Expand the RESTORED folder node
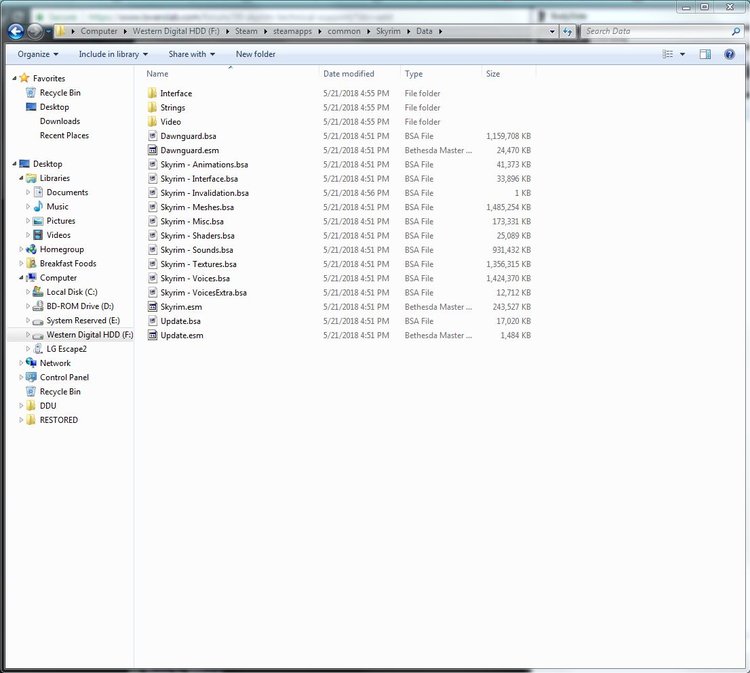The height and width of the screenshot is (673, 750). click(21, 420)
